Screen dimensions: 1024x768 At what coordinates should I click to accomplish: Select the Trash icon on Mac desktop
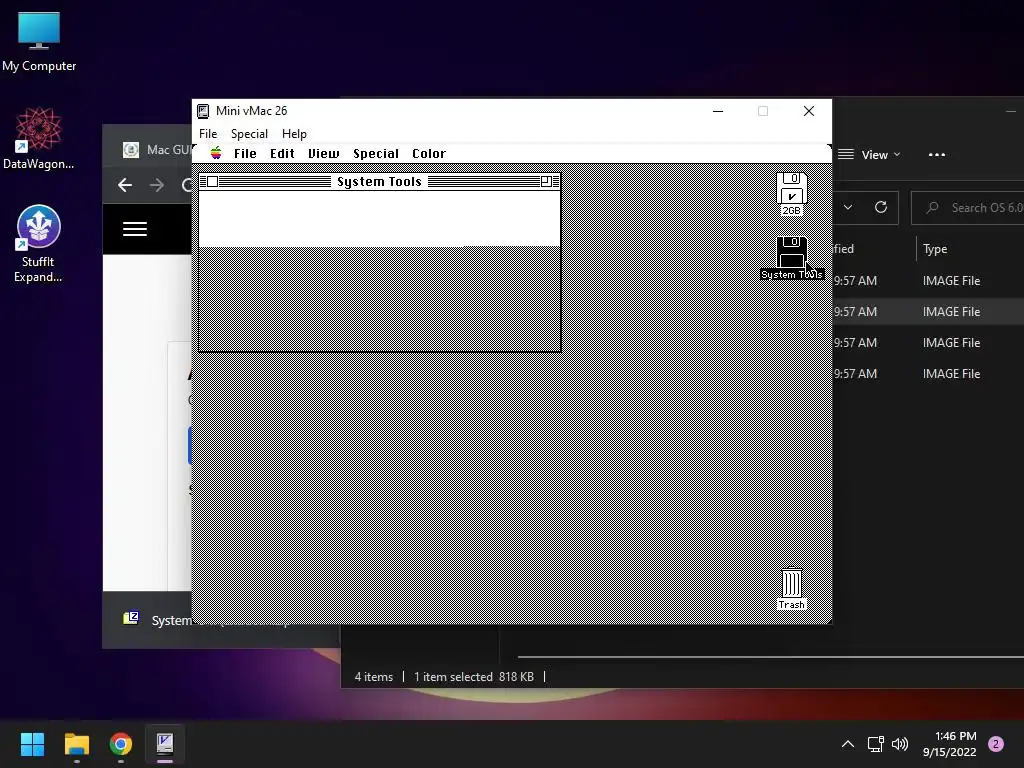[x=792, y=588]
